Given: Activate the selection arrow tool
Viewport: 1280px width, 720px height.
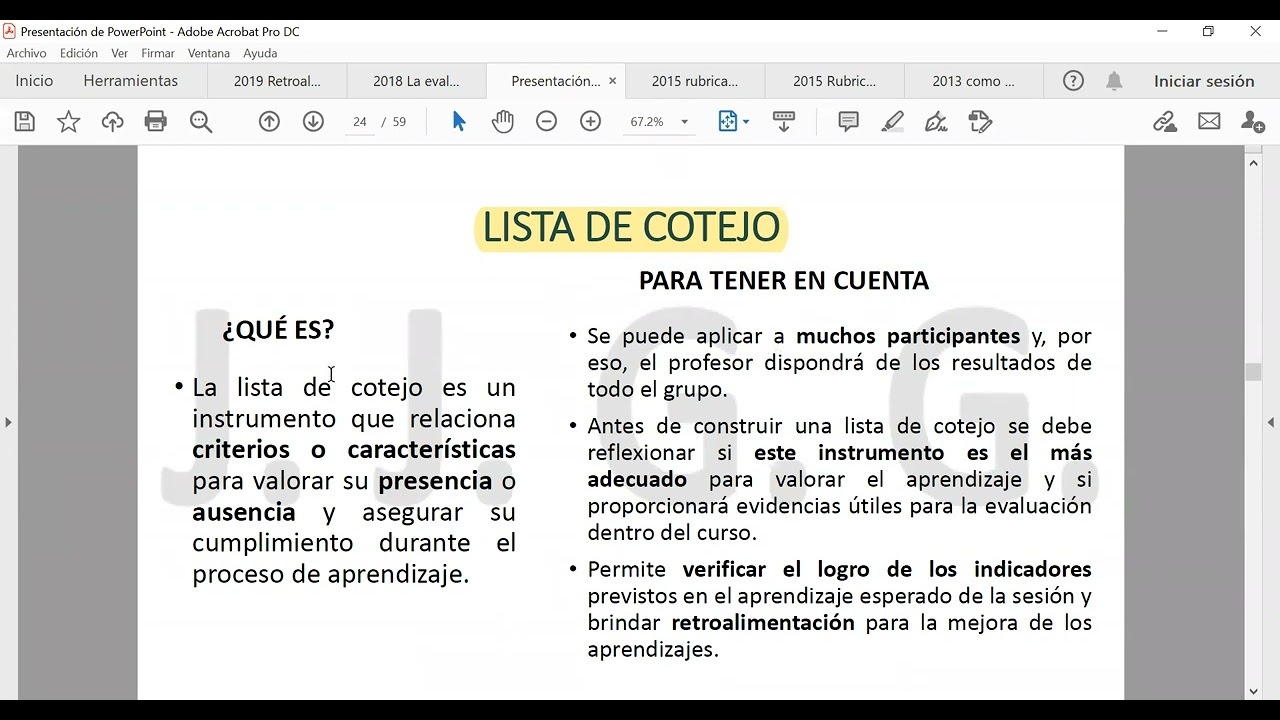Looking at the screenshot, I should pos(459,122).
